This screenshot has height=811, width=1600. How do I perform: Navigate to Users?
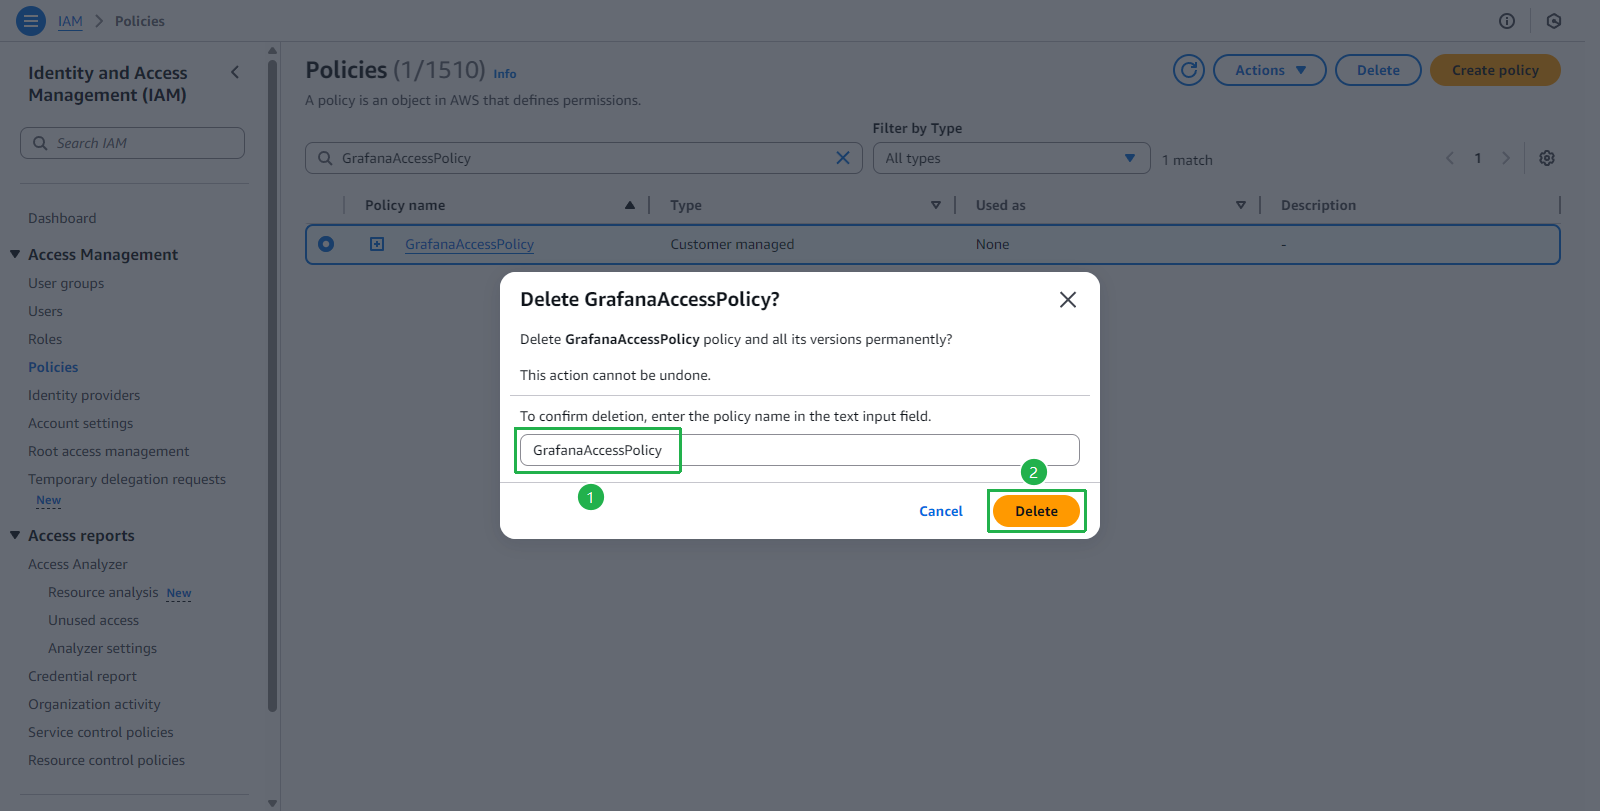click(x=45, y=311)
